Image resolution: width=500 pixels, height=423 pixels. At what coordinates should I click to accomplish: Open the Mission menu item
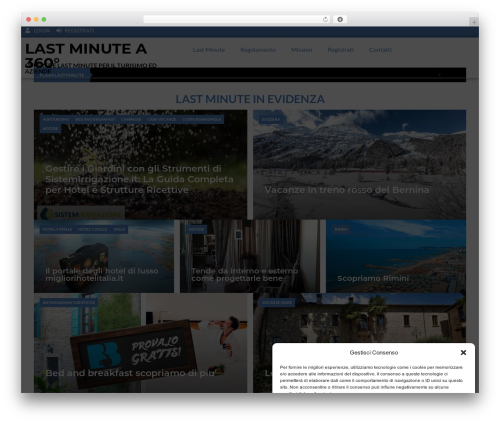click(302, 50)
